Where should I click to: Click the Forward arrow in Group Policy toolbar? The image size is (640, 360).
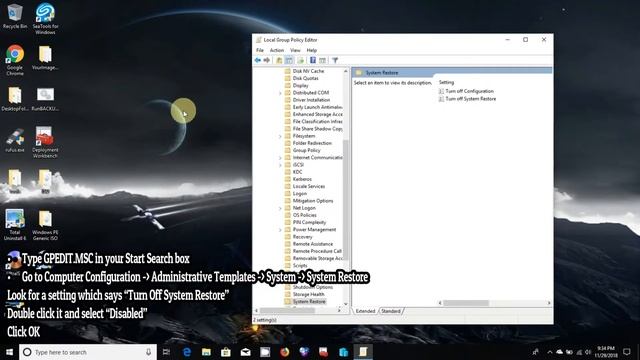pos(267,60)
